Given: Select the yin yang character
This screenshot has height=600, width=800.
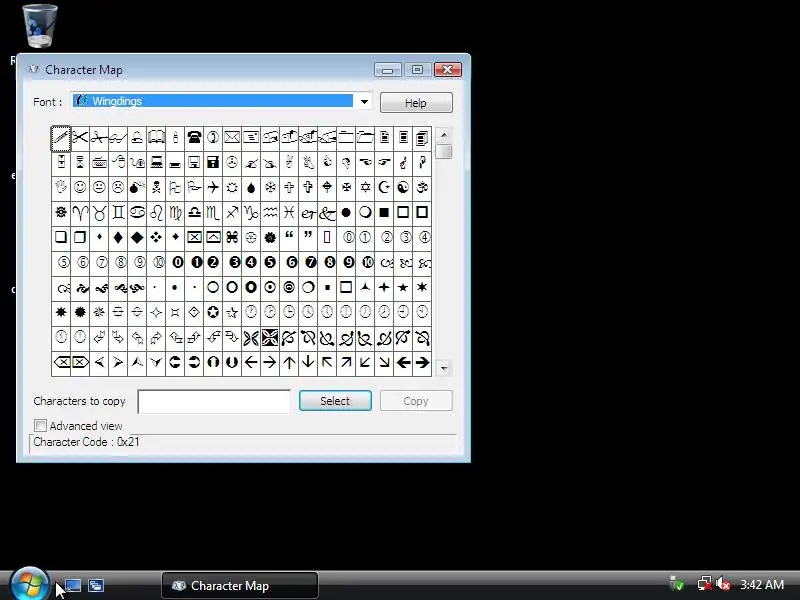Looking at the screenshot, I should (403, 188).
